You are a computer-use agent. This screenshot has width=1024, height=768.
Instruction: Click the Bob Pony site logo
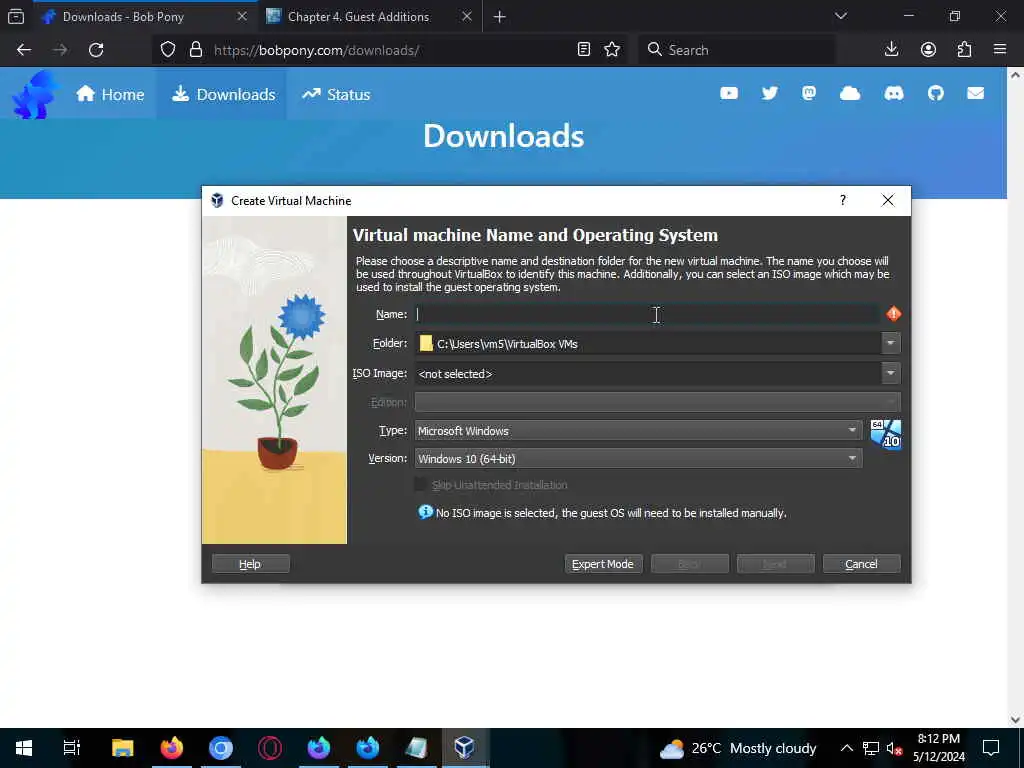(34, 95)
